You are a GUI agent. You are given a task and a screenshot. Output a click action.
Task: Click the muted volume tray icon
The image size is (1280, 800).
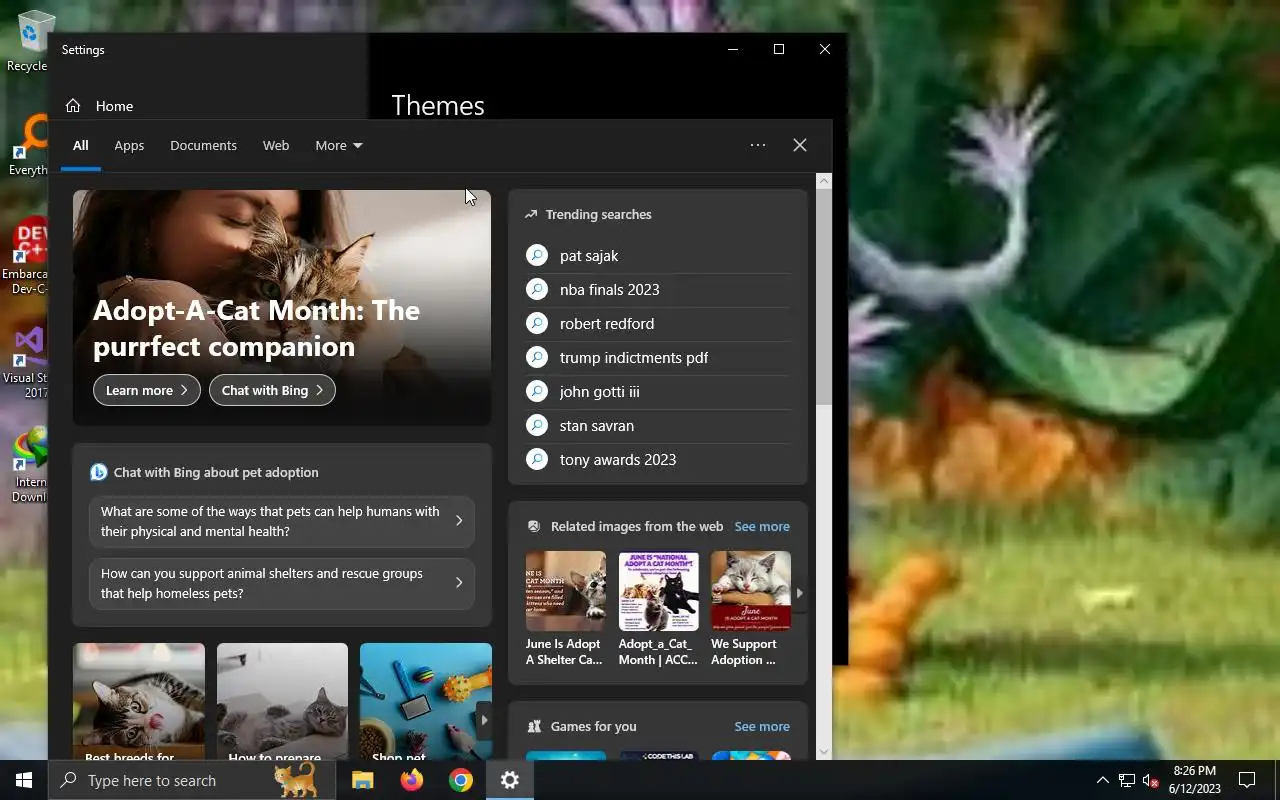pos(1150,780)
